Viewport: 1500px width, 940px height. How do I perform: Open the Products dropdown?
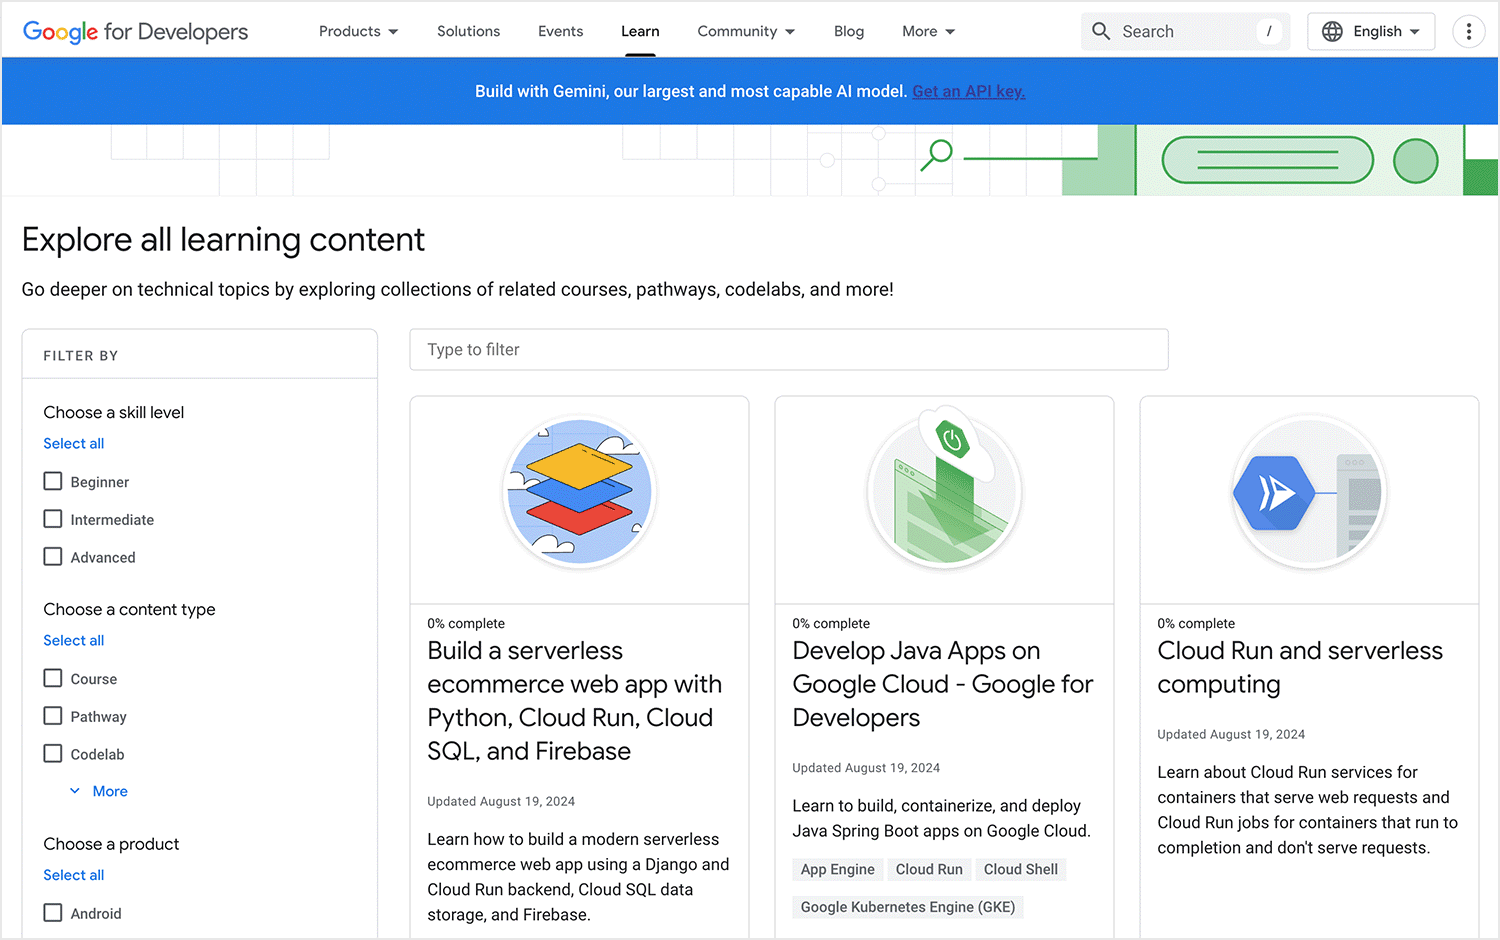point(358,31)
